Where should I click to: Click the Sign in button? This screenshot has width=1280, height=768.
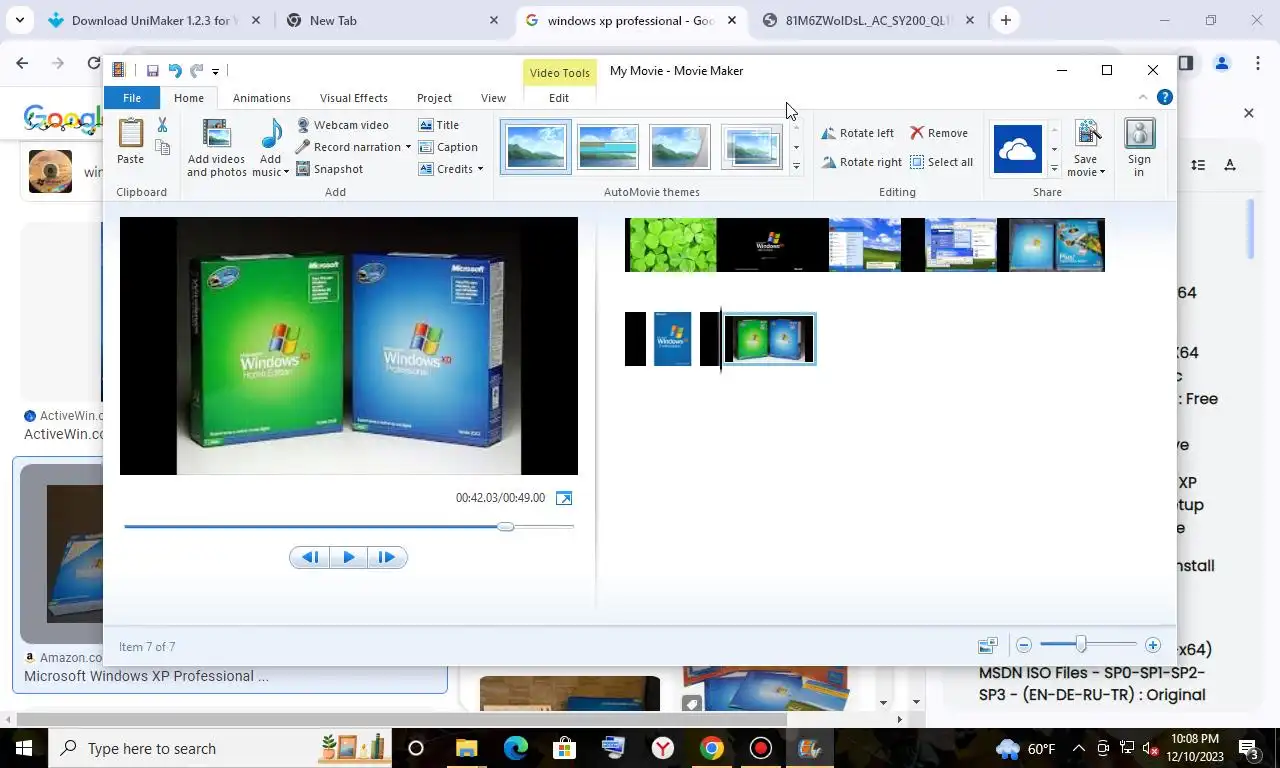pyautogui.click(x=1139, y=148)
